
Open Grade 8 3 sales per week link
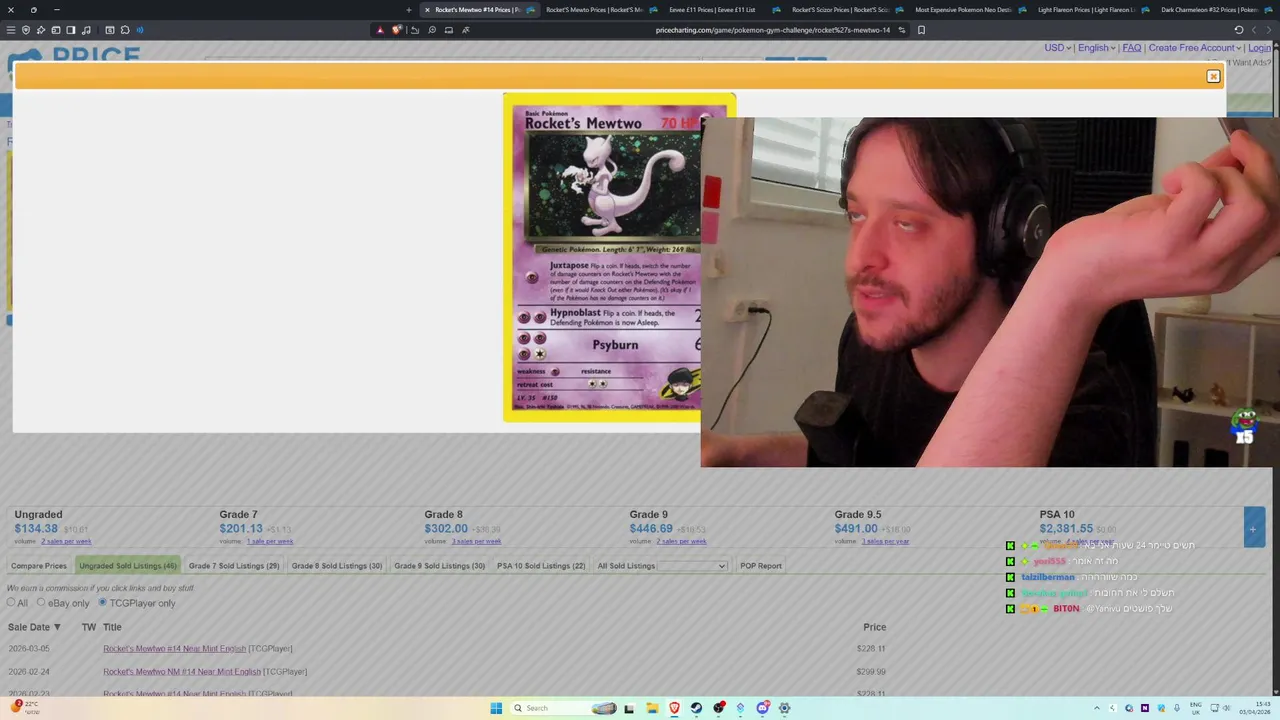click(476, 541)
